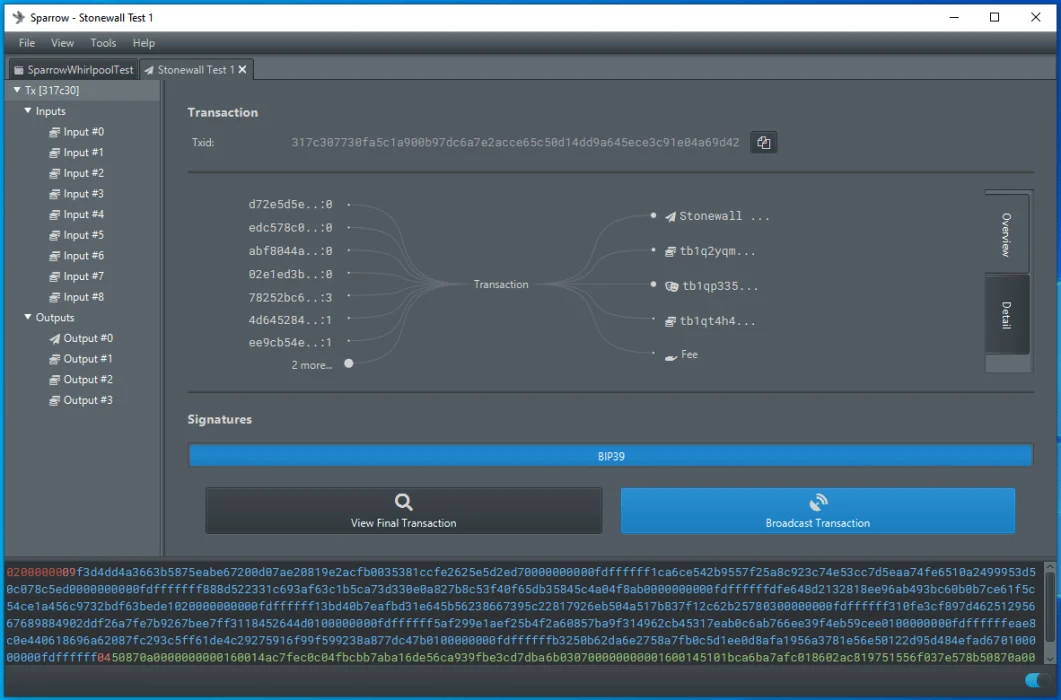
Task: Collapse the Tx [317c30] root node
Action: (17, 90)
